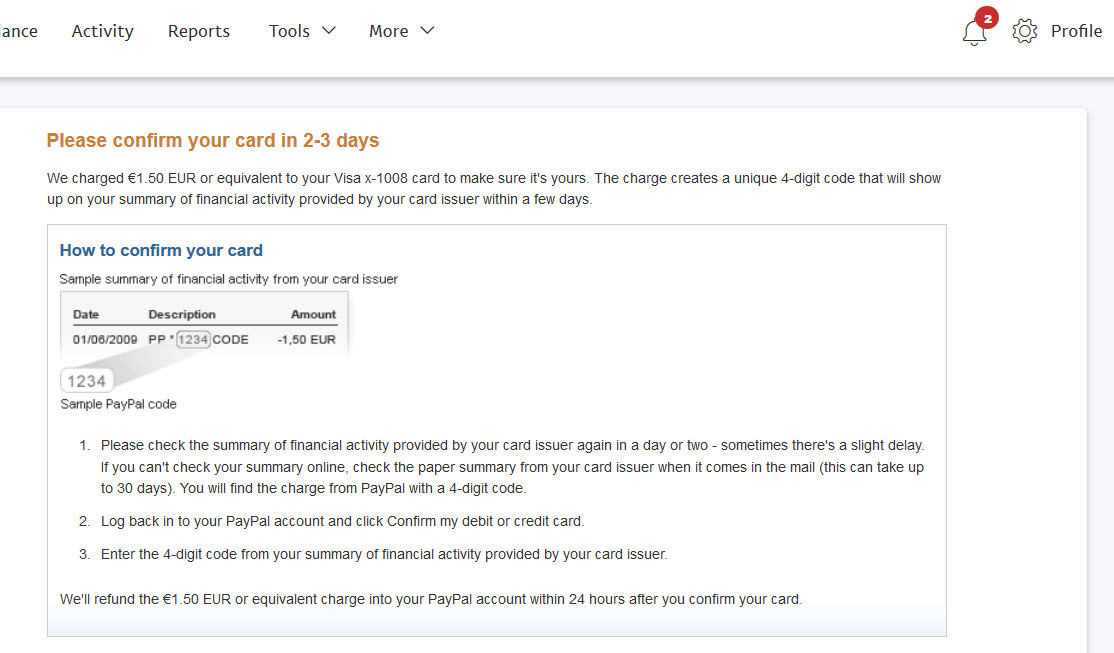Click the 'Sample PayPal code' caption
Screen dimensions: 1114x653
[x=119, y=404]
